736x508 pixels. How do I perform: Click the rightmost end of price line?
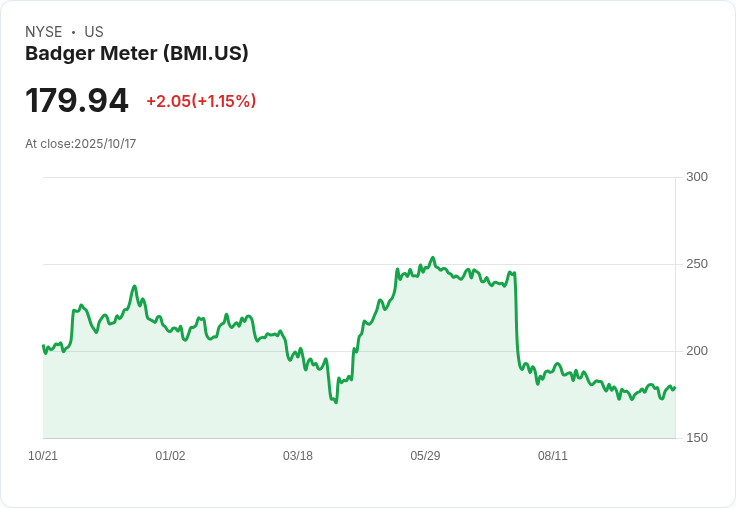pos(675,388)
